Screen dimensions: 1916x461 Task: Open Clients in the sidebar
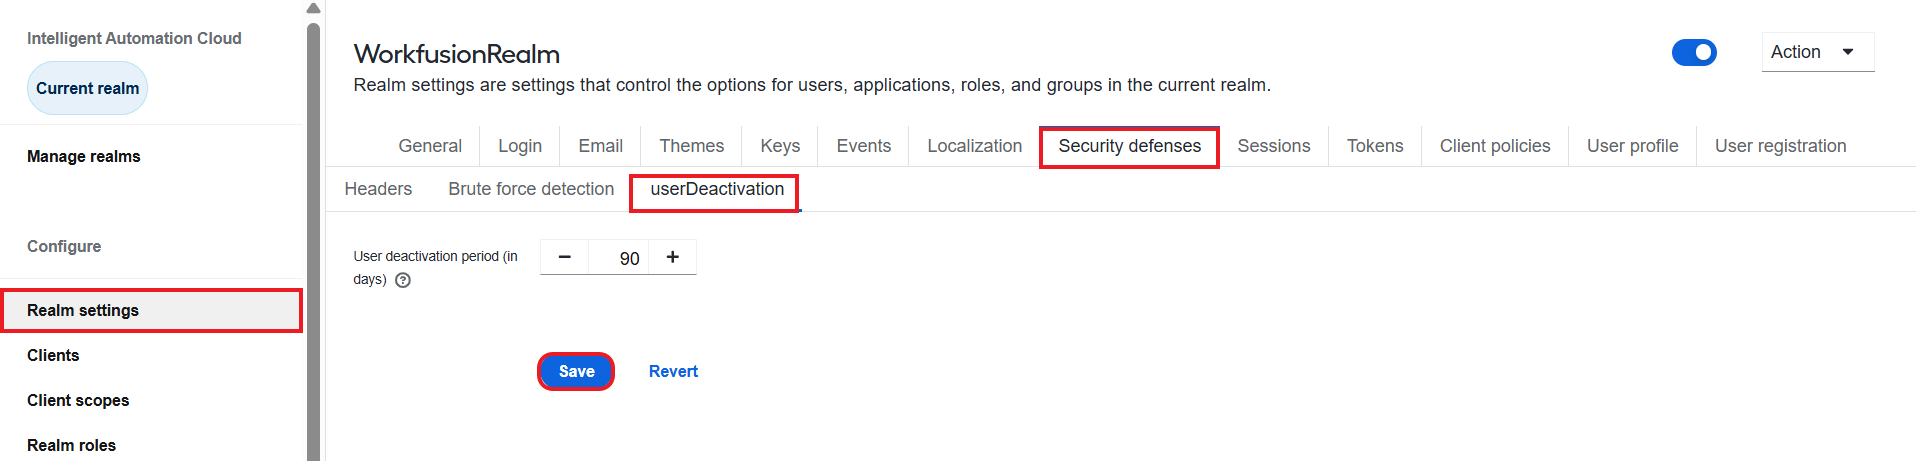coord(53,355)
